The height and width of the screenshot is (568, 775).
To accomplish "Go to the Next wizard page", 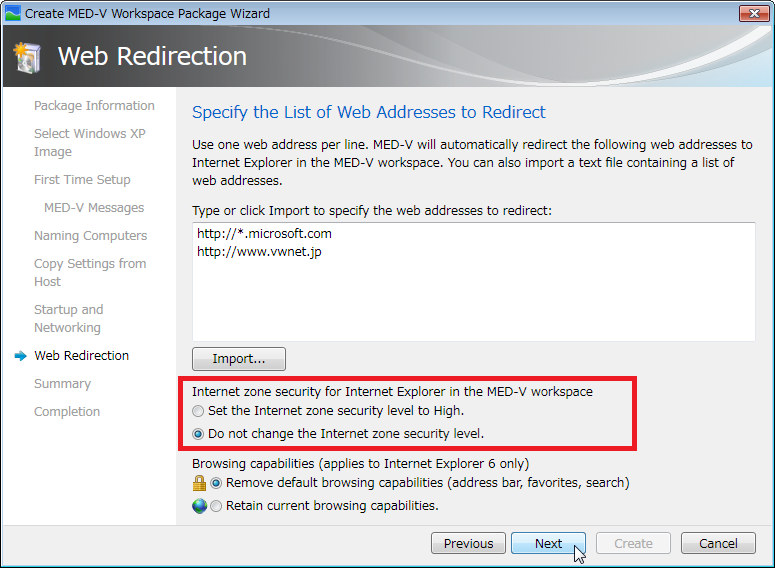I will pyautogui.click(x=548, y=543).
